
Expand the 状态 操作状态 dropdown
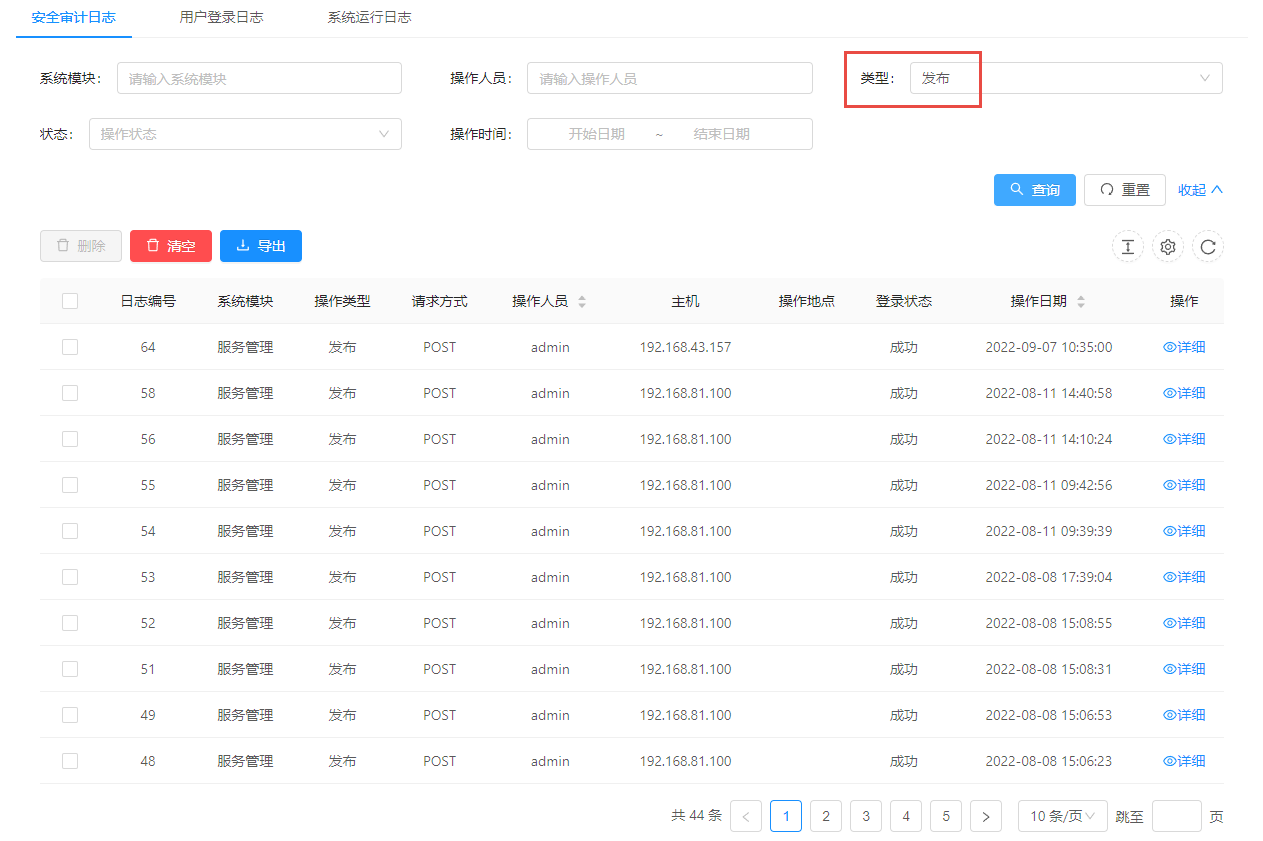pos(245,134)
